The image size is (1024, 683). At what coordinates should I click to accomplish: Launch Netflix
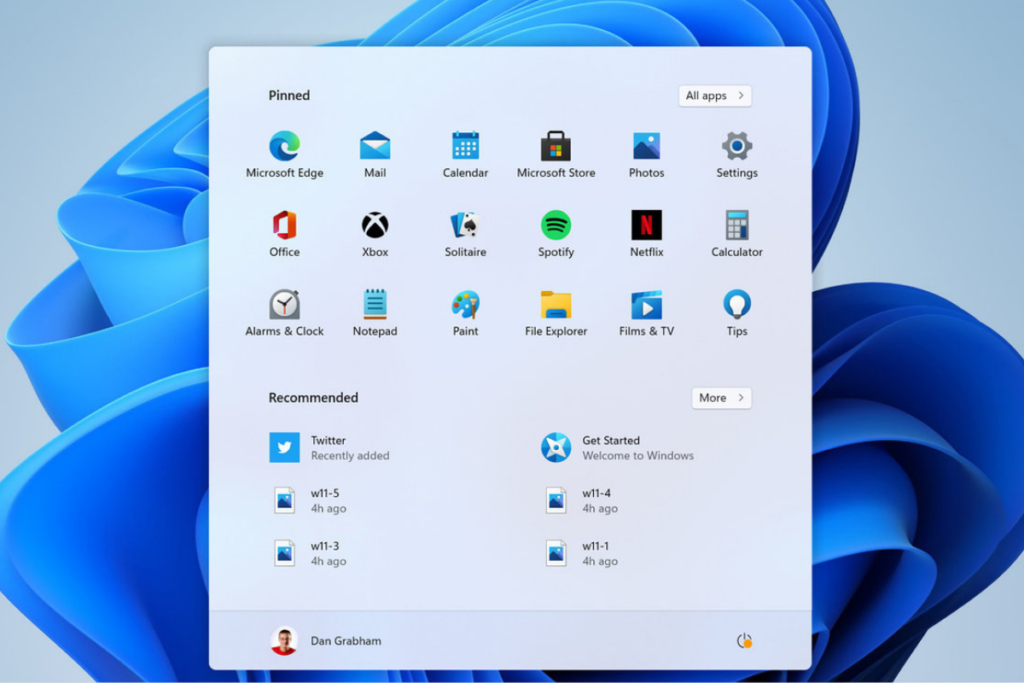[x=647, y=234]
